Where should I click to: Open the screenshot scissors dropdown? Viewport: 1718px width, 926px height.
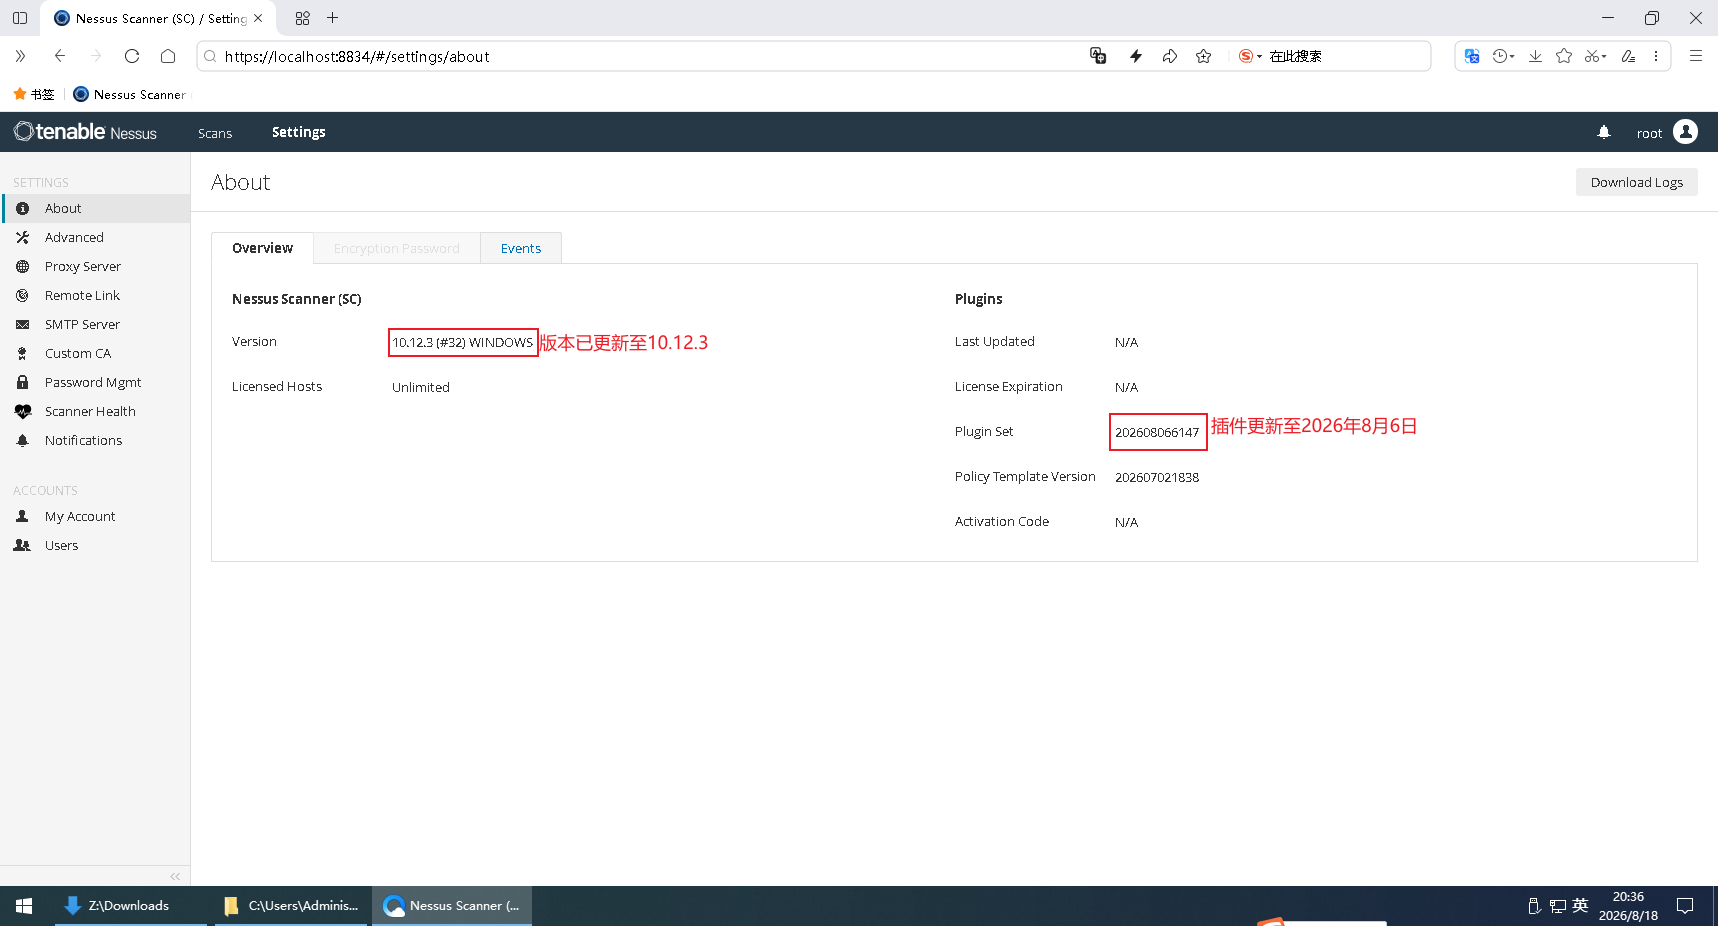[1595, 56]
